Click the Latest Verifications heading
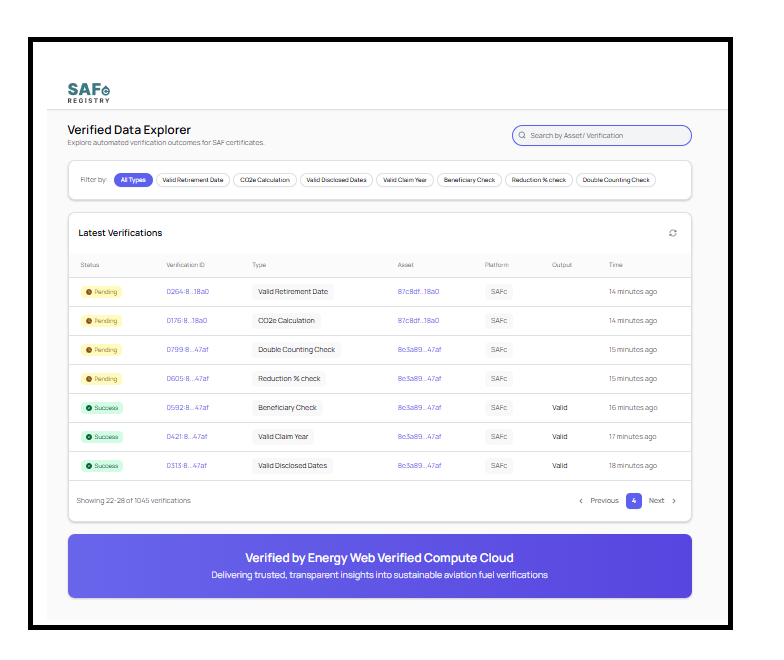The height and width of the screenshot is (660, 784). pyautogui.click(x=120, y=233)
